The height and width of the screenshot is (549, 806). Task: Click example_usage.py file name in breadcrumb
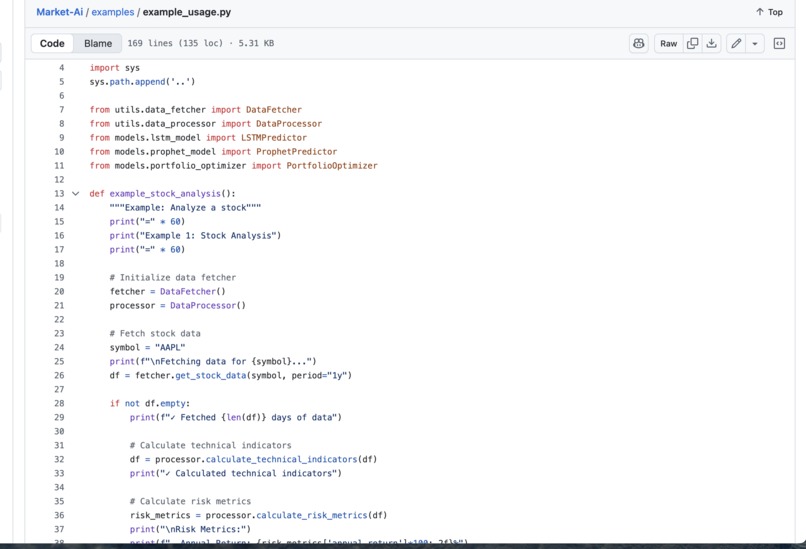click(187, 12)
